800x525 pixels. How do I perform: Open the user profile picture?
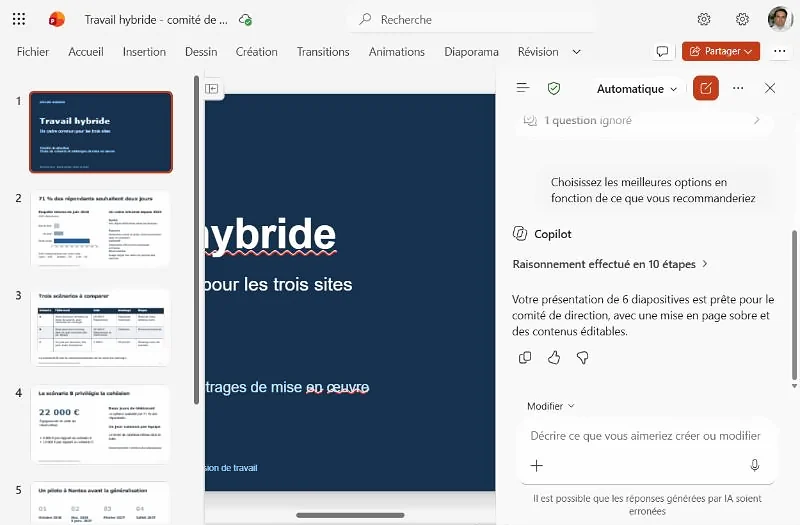(x=780, y=19)
